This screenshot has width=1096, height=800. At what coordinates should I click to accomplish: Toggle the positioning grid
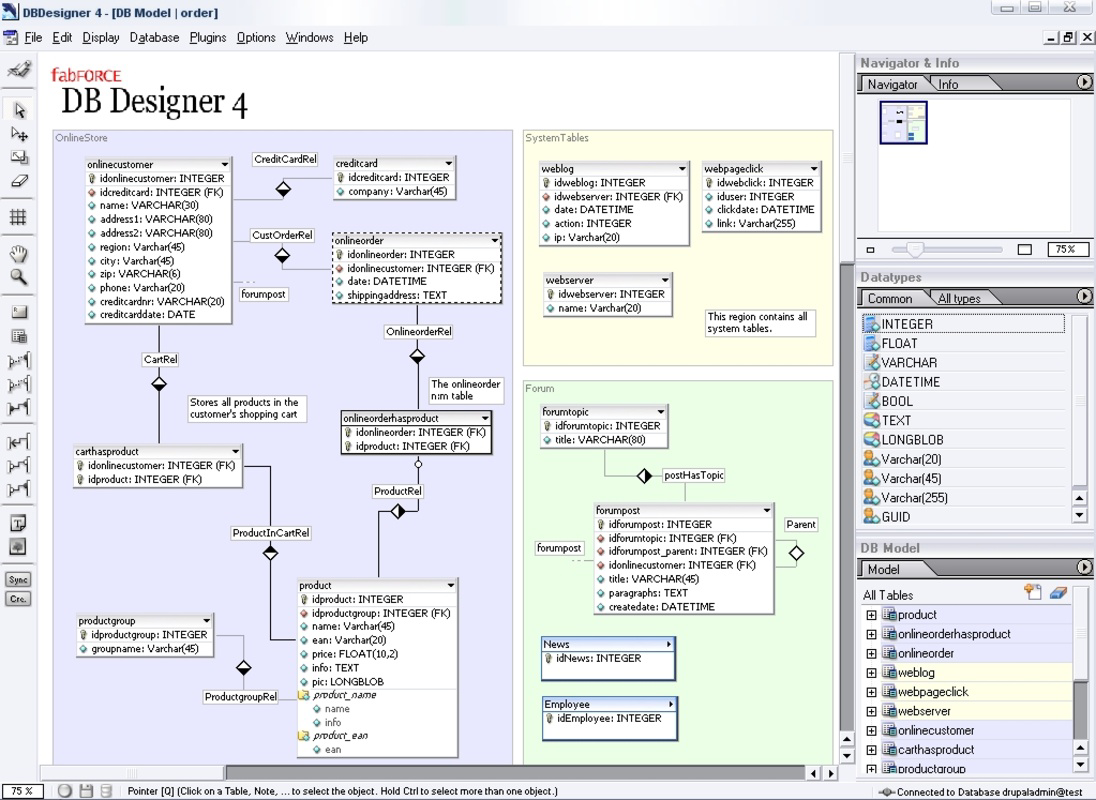click(x=19, y=217)
